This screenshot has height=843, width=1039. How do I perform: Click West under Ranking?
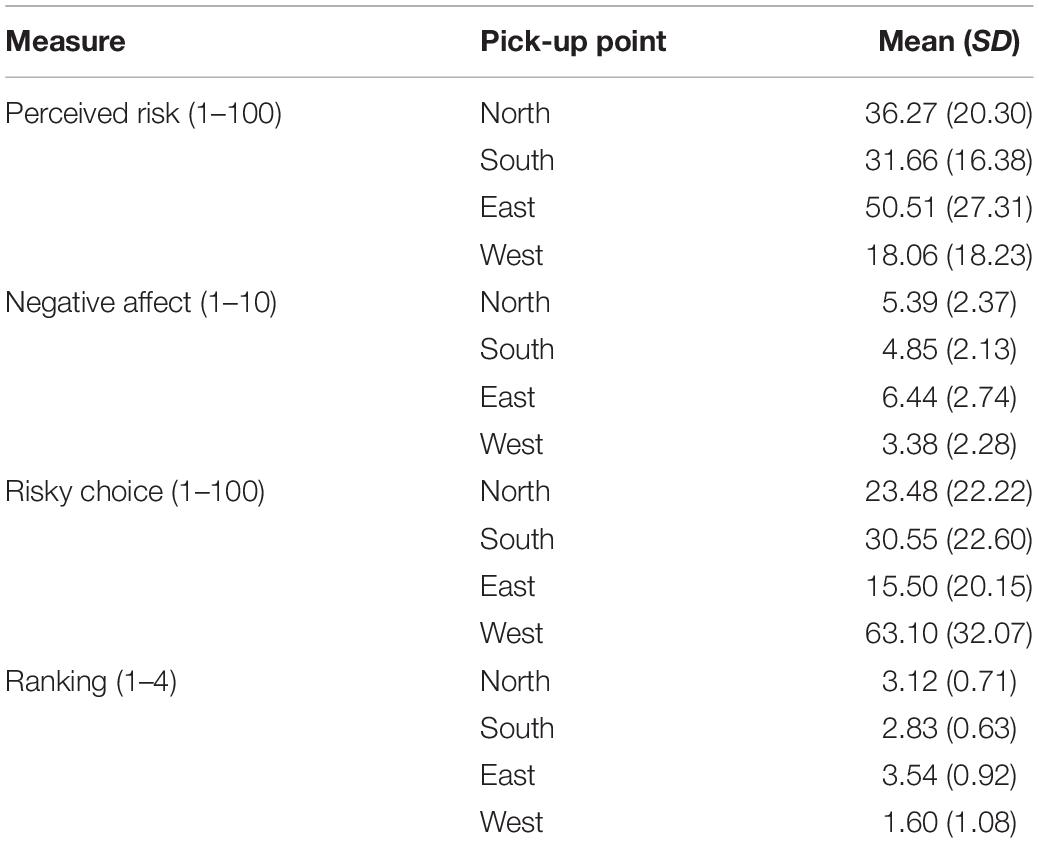[x=512, y=822]
